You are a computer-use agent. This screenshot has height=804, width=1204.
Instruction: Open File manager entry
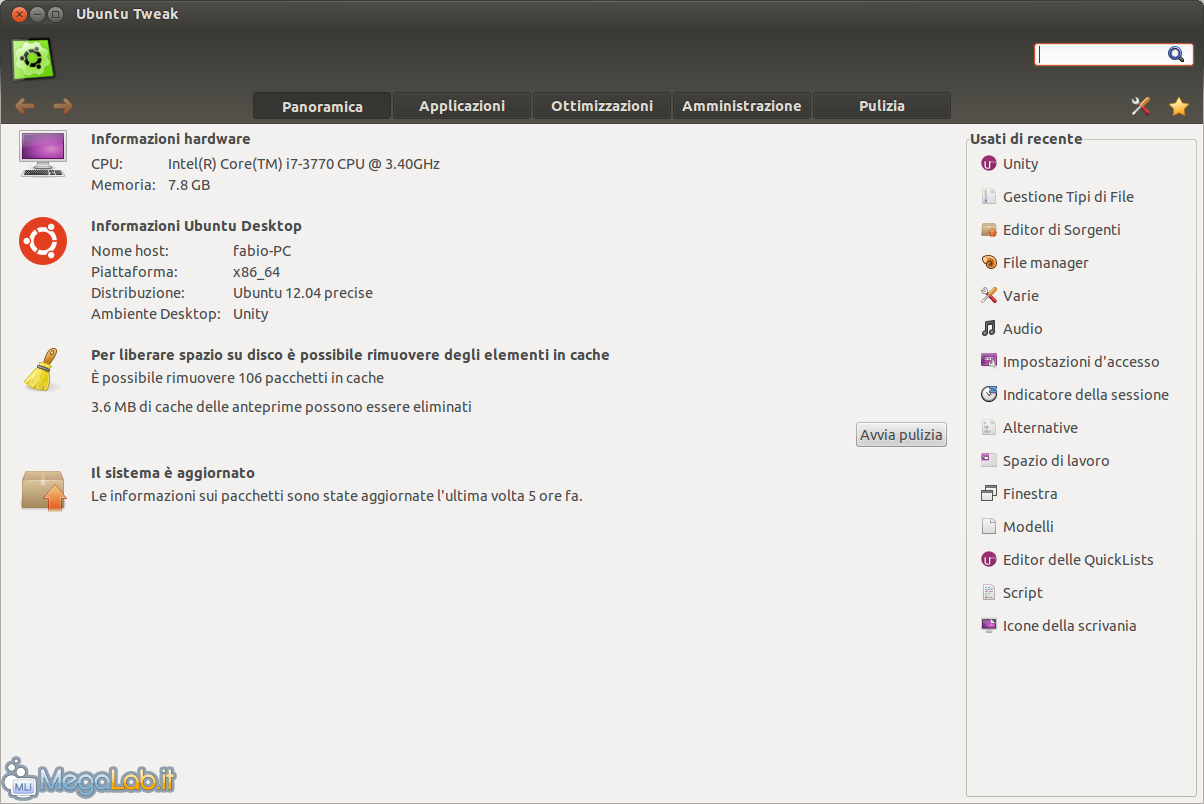pyautogui.click(x=1046, y=263)
